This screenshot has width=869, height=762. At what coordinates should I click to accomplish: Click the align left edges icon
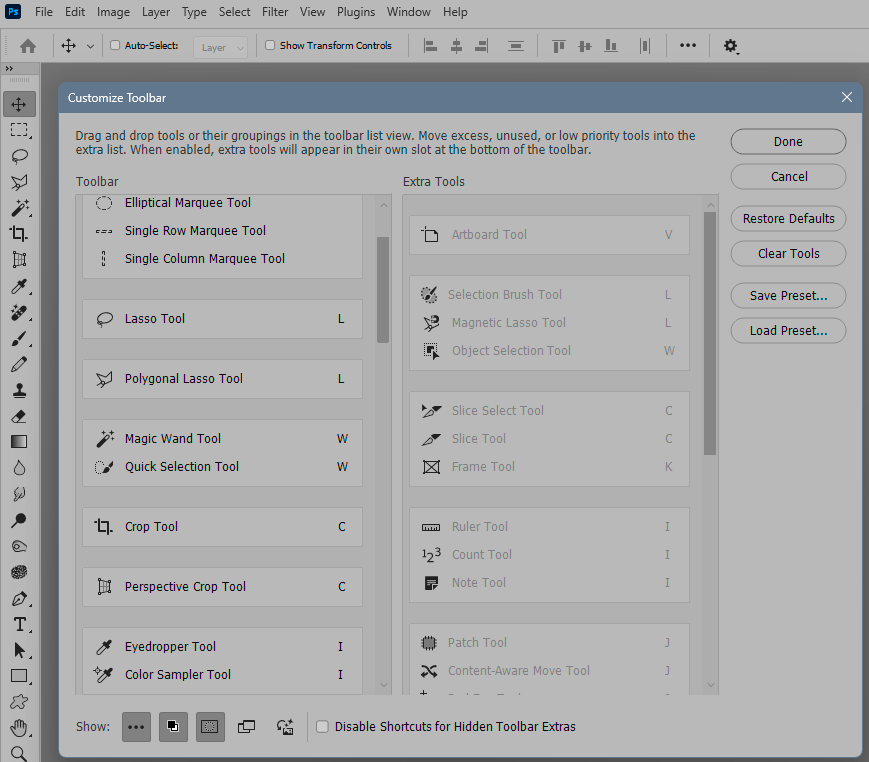430,46
